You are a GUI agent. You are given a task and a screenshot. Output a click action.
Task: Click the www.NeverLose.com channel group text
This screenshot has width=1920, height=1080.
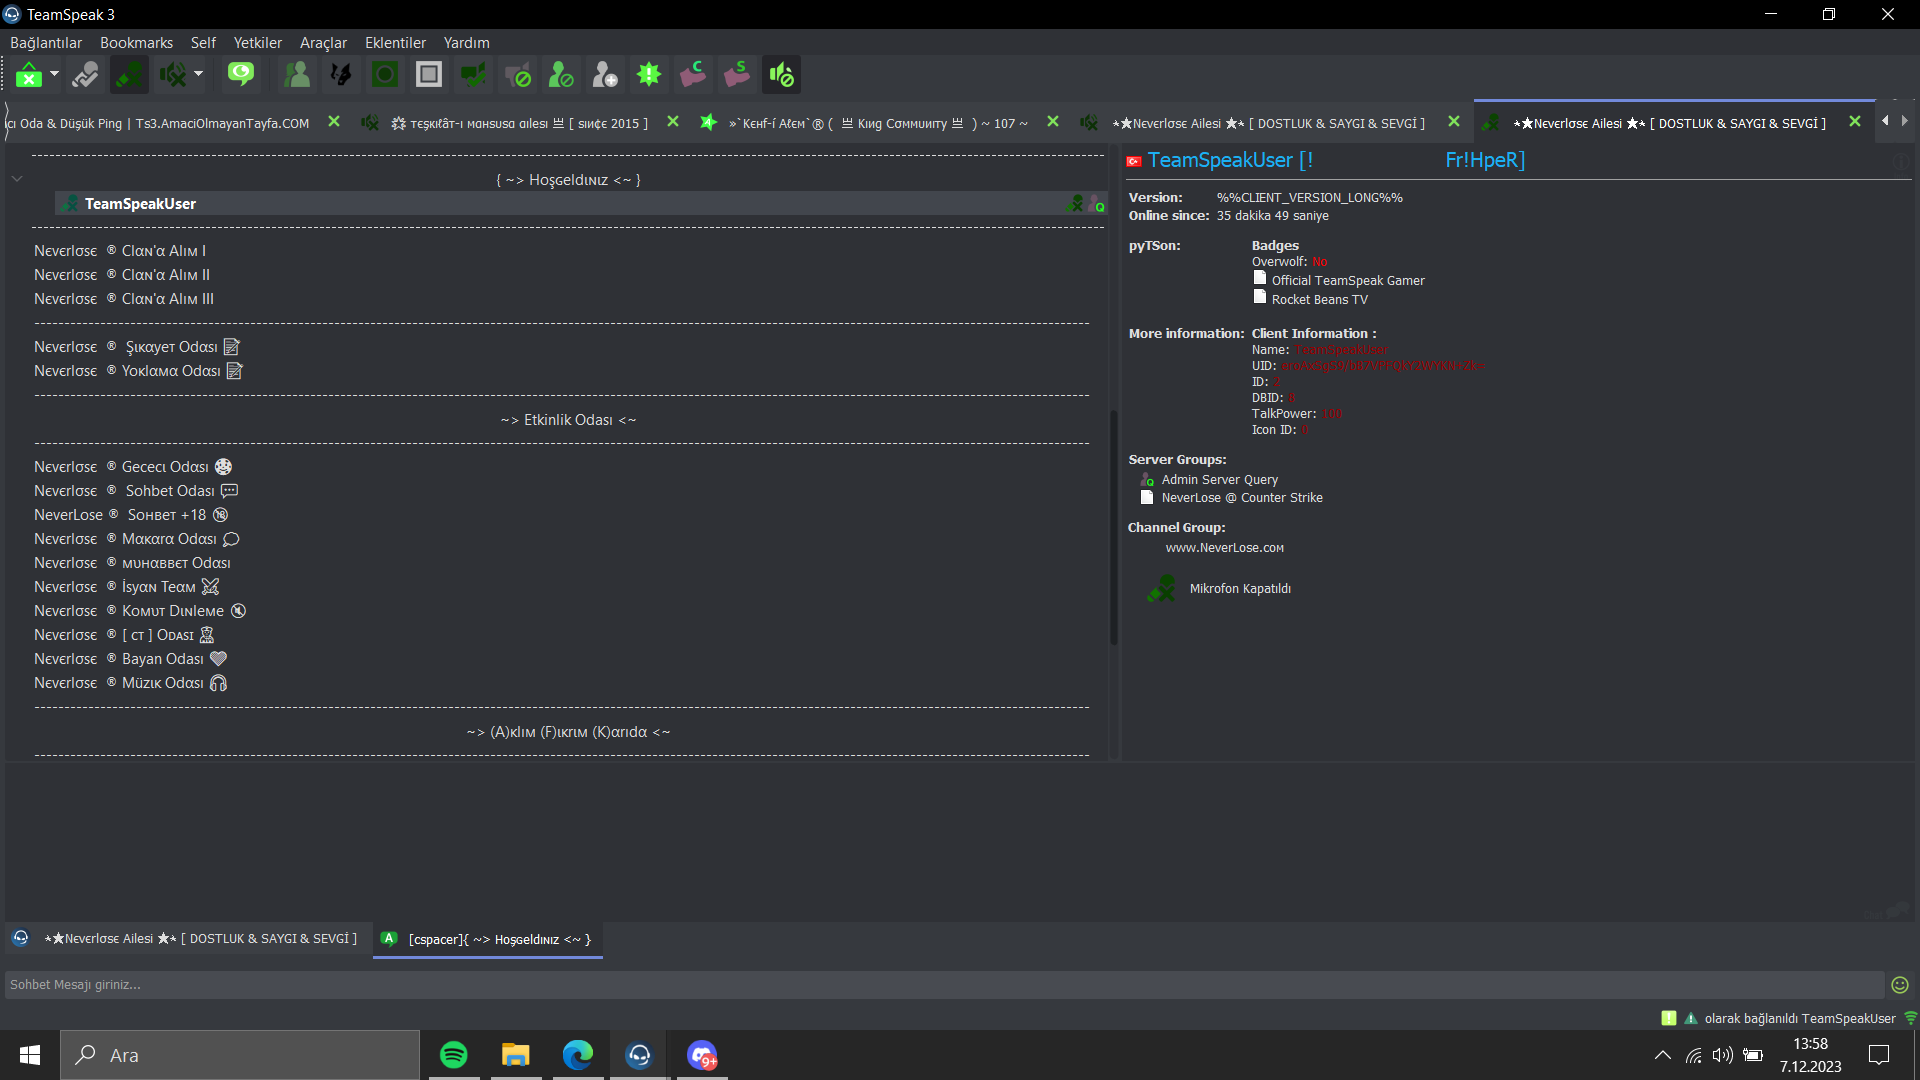click(1225, 548)
